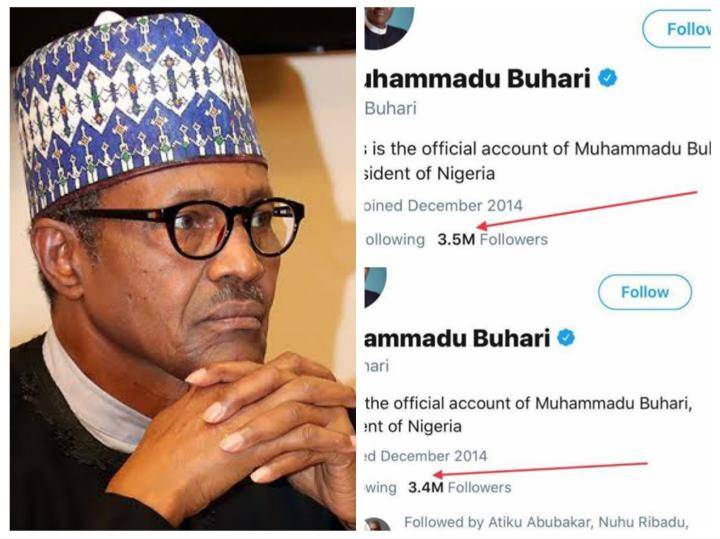Open Following list on upper profile

[394, 240]
